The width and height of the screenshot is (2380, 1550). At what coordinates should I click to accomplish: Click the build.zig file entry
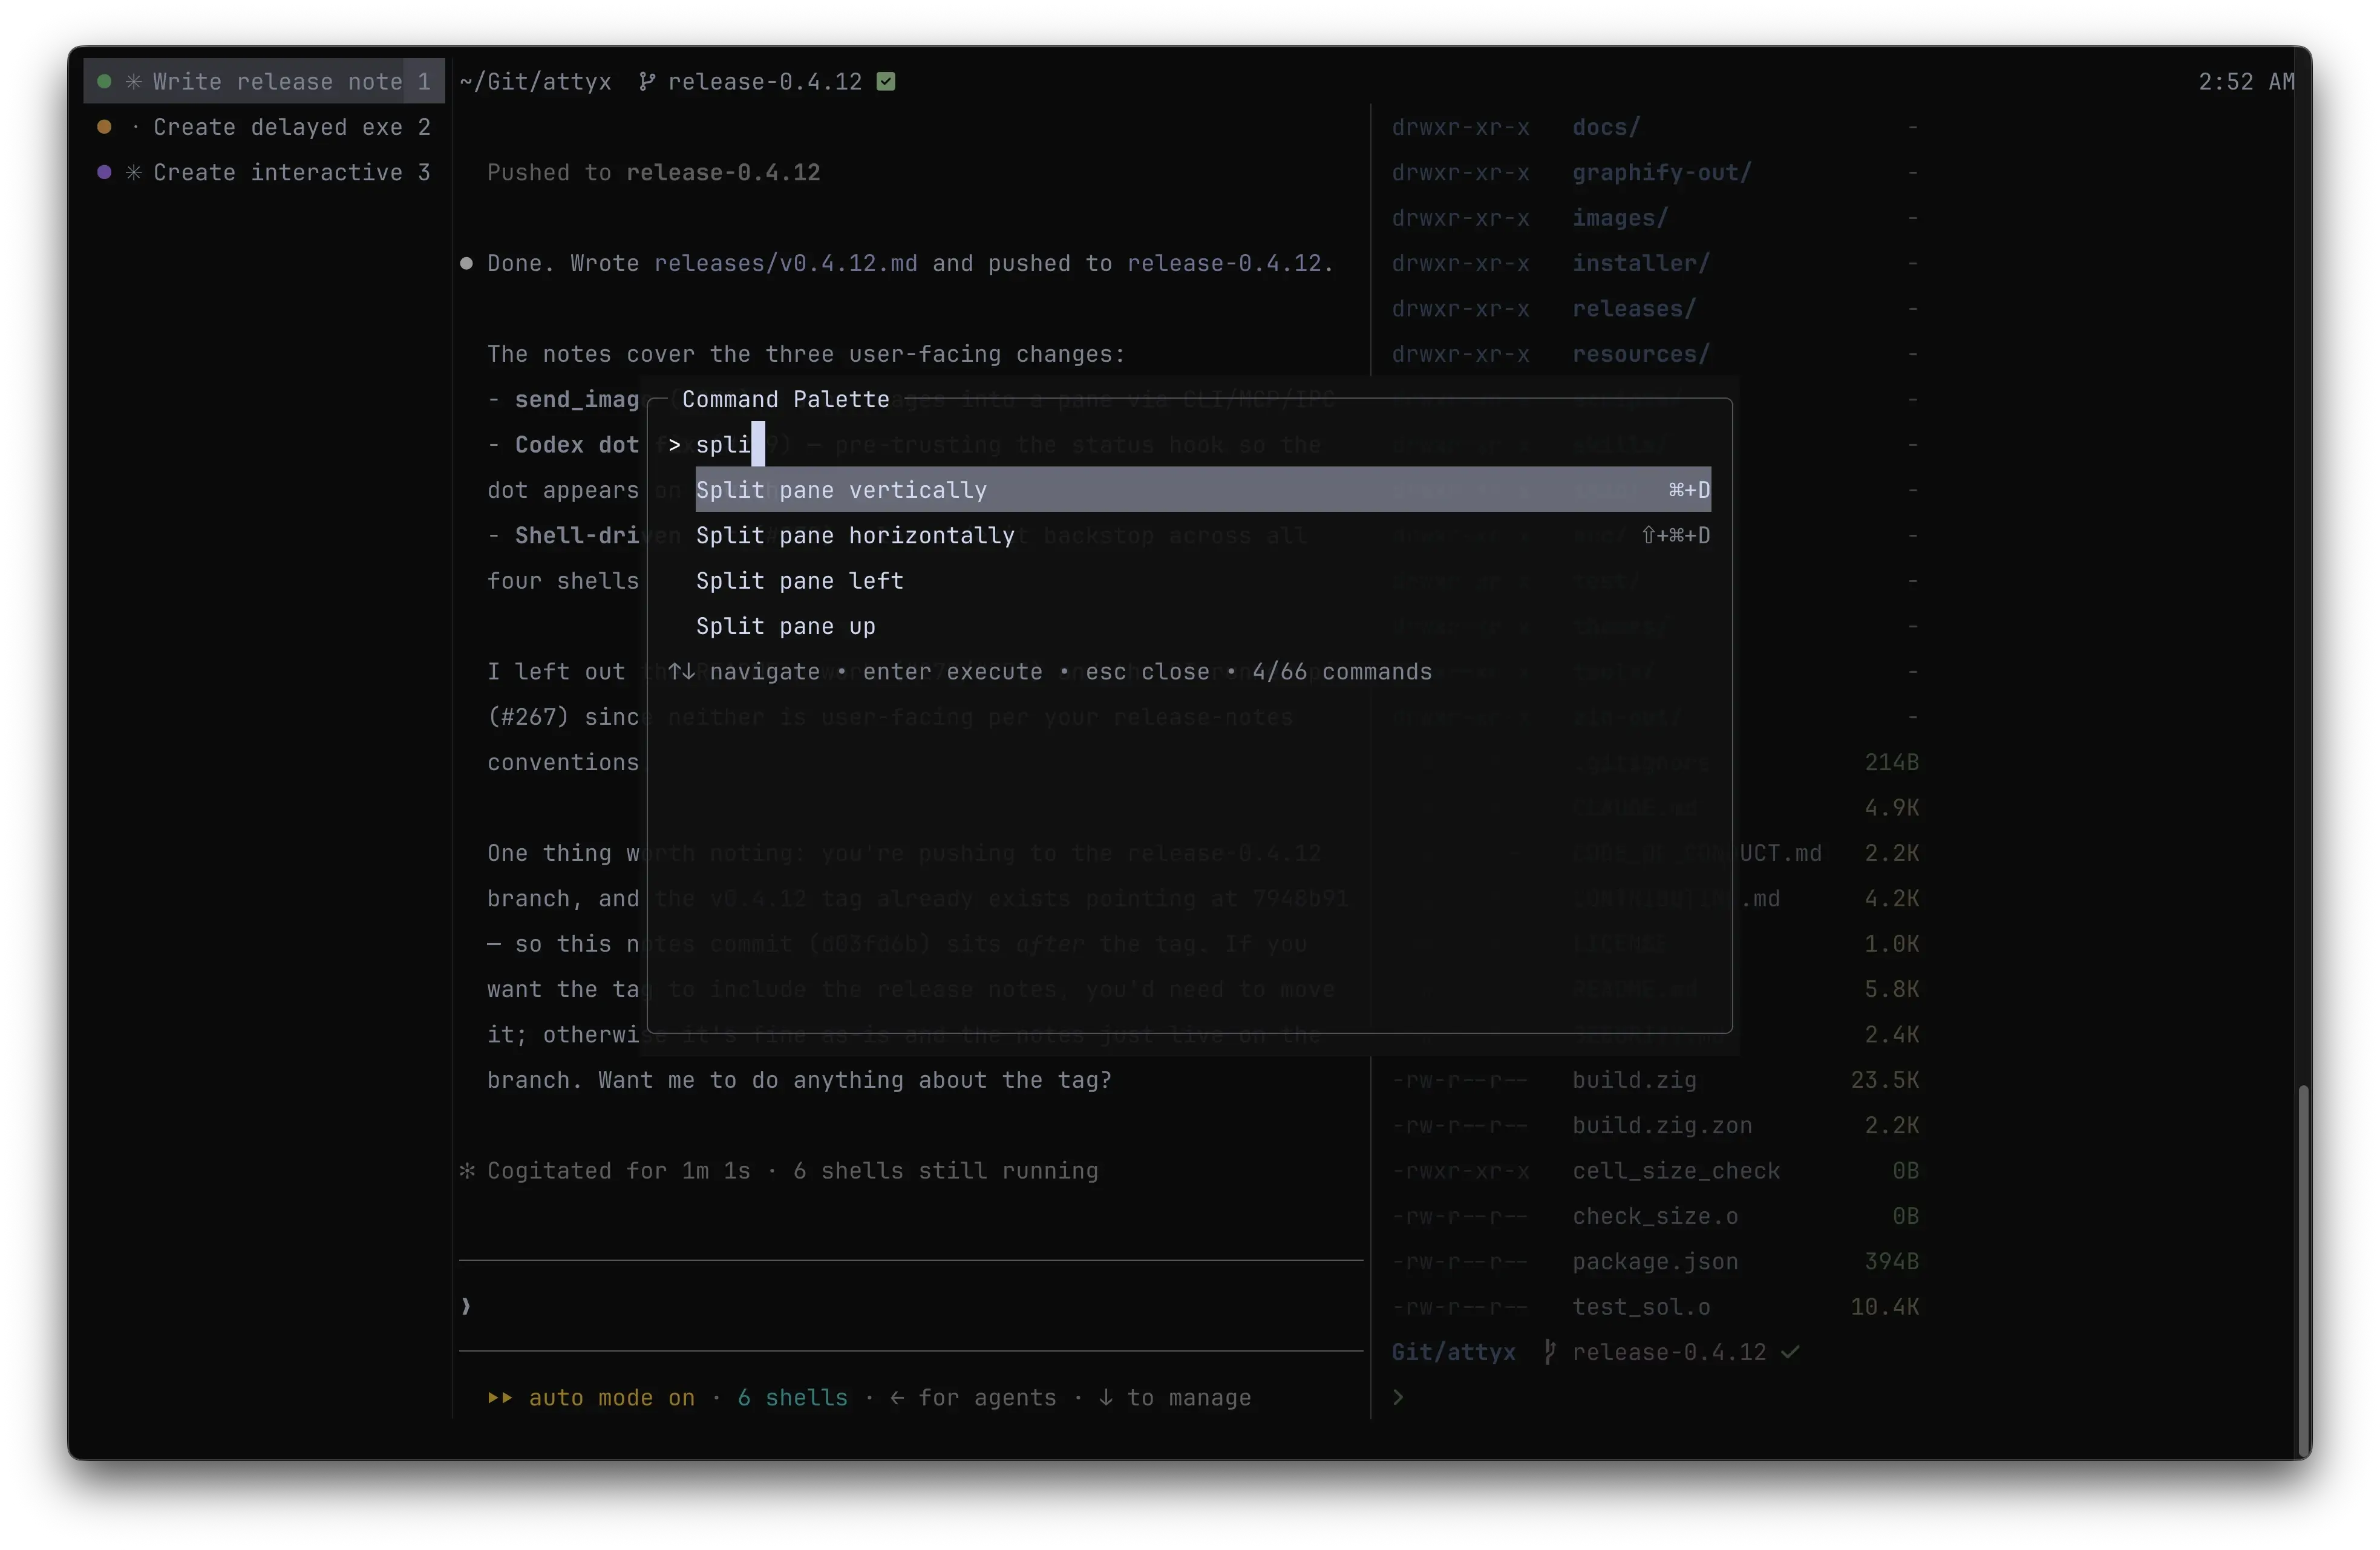[x=1634, y=1080]
